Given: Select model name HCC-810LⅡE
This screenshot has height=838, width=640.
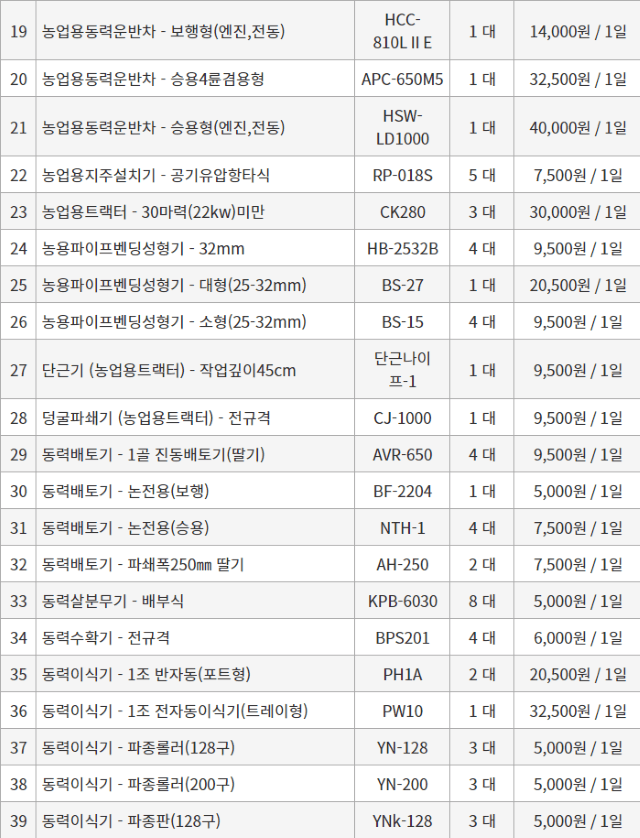Looking at the screenshot, I should click(x=402, y=31).
